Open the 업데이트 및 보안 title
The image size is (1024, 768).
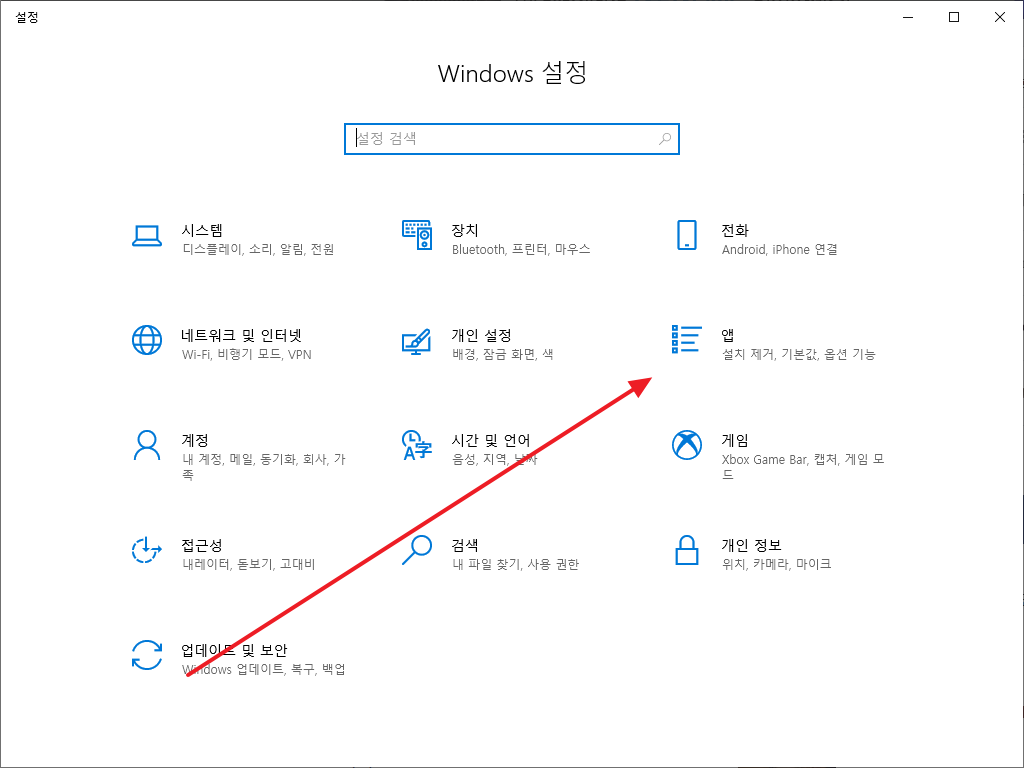click(x=234, y=650)
